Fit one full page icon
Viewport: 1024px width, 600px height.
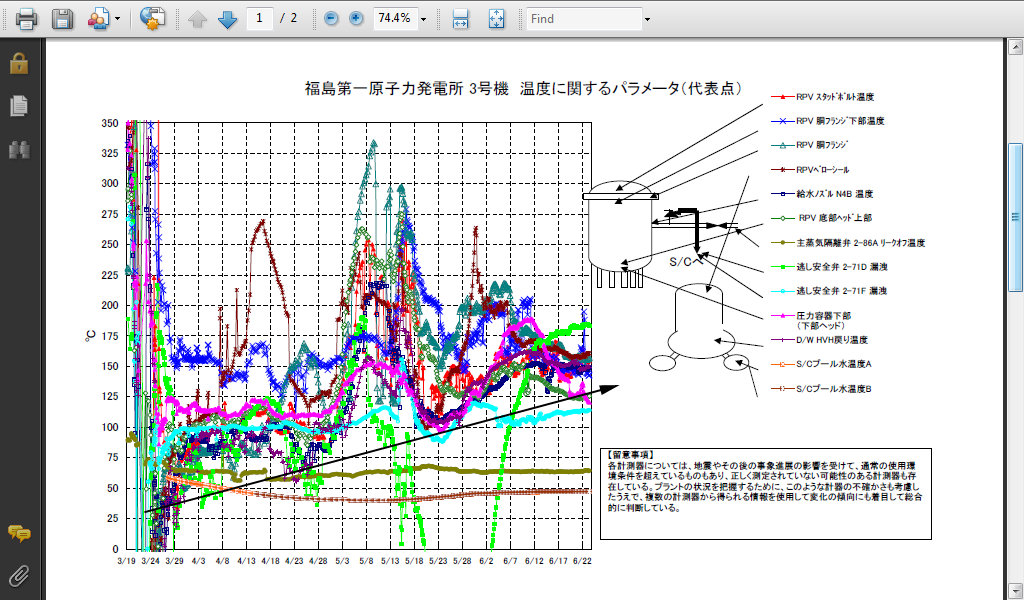(496, 19)
